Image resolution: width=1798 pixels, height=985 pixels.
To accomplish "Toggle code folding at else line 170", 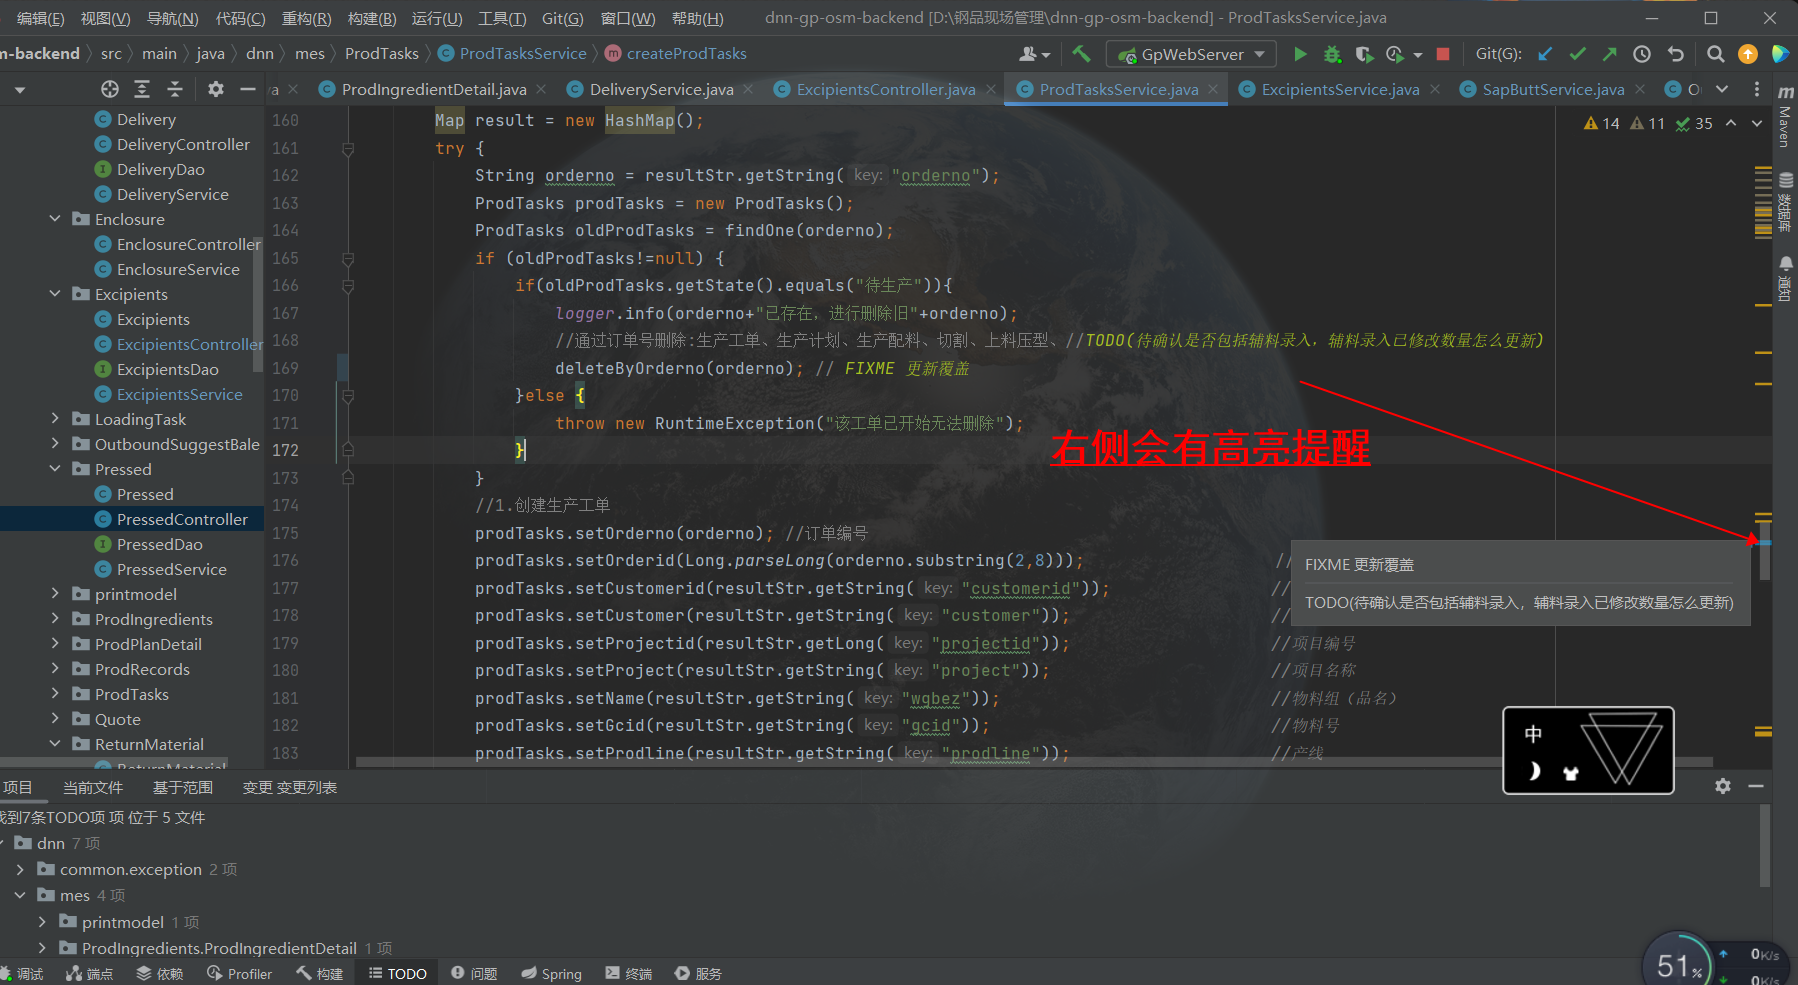I will coord(348,396).
